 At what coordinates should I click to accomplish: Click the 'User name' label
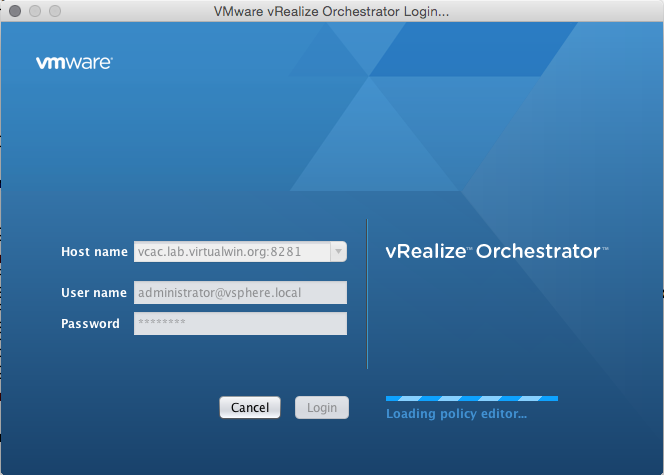[x=94, y=293]
